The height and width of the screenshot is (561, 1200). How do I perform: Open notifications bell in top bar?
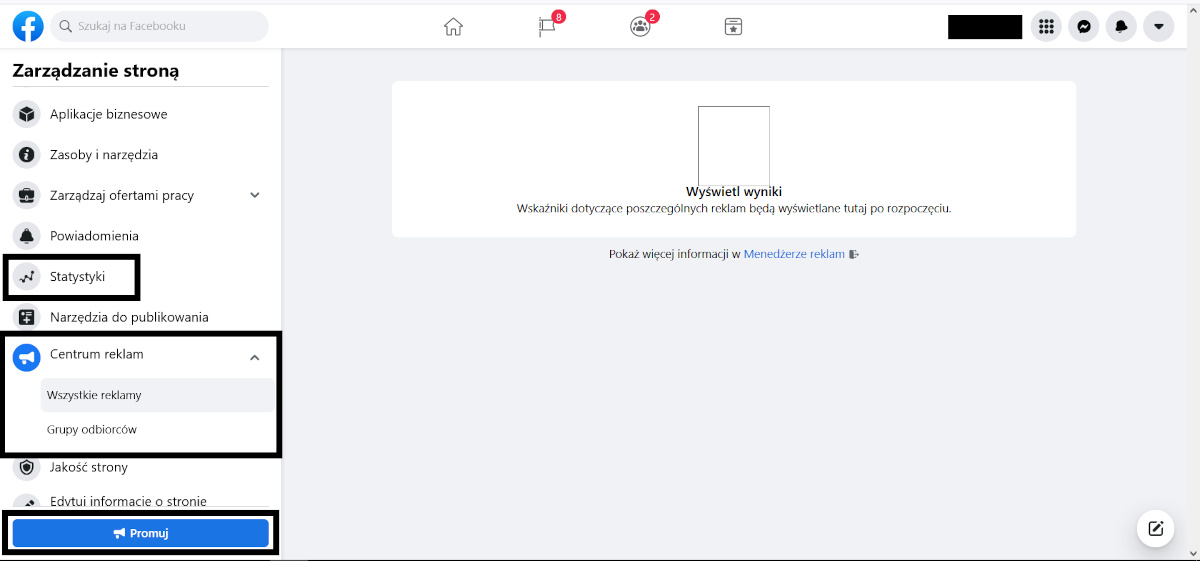[x=1121, y=27]
